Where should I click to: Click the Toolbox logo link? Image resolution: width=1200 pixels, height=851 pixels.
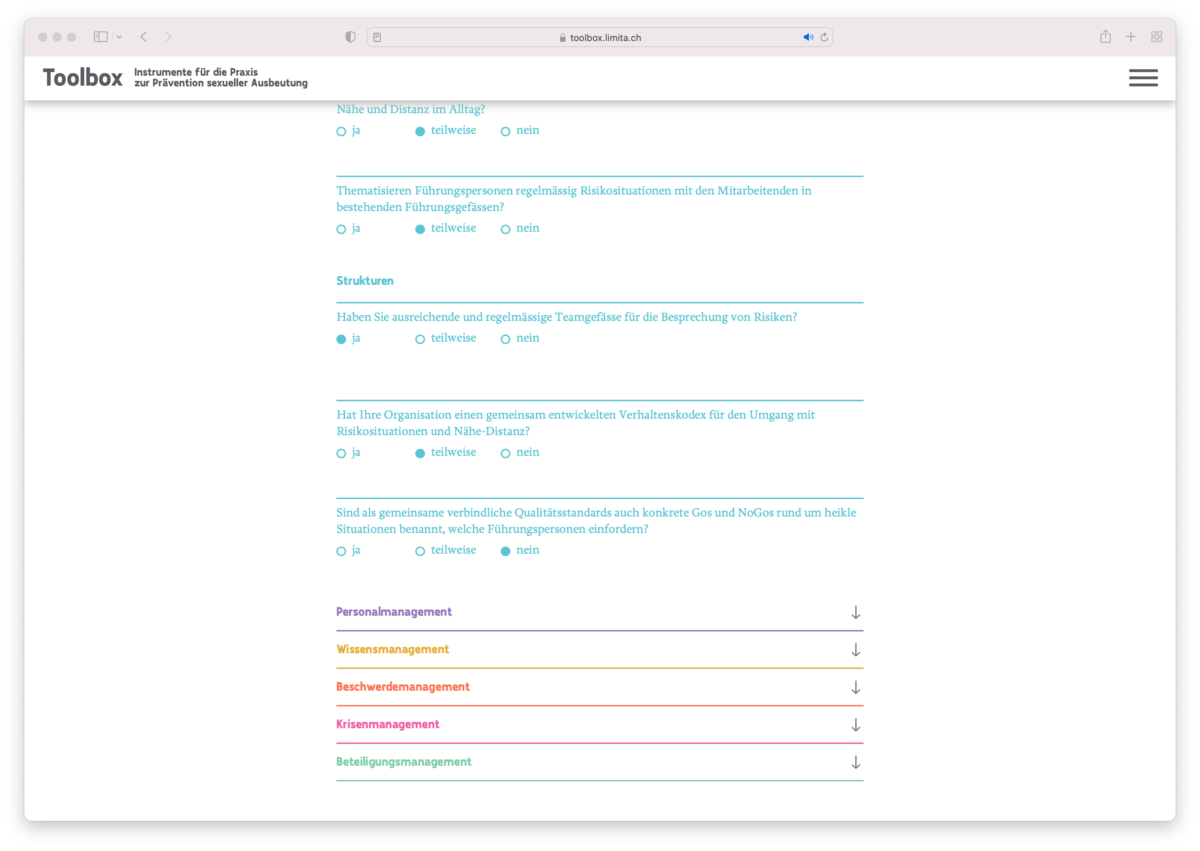click(x=83, y=78)
